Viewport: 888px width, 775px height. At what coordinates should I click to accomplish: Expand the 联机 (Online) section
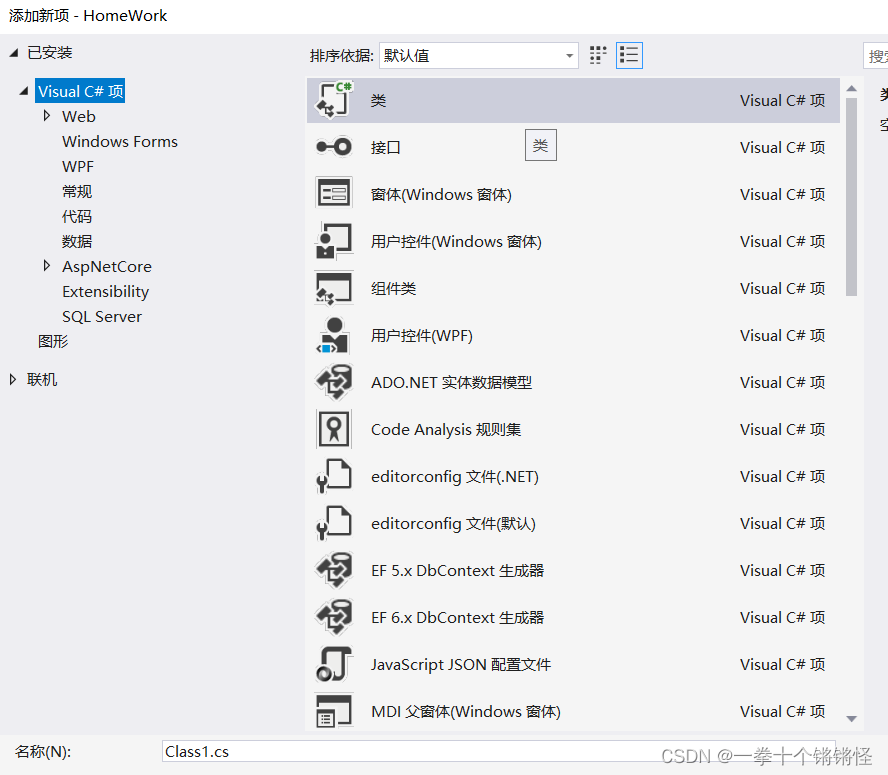(x=13, y=379)
